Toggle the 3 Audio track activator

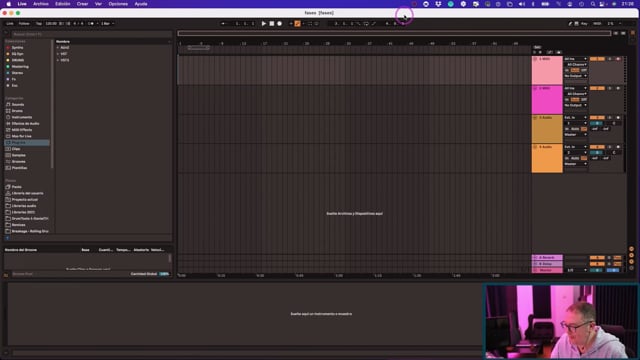pyautogui.click(x=597, y=118)
